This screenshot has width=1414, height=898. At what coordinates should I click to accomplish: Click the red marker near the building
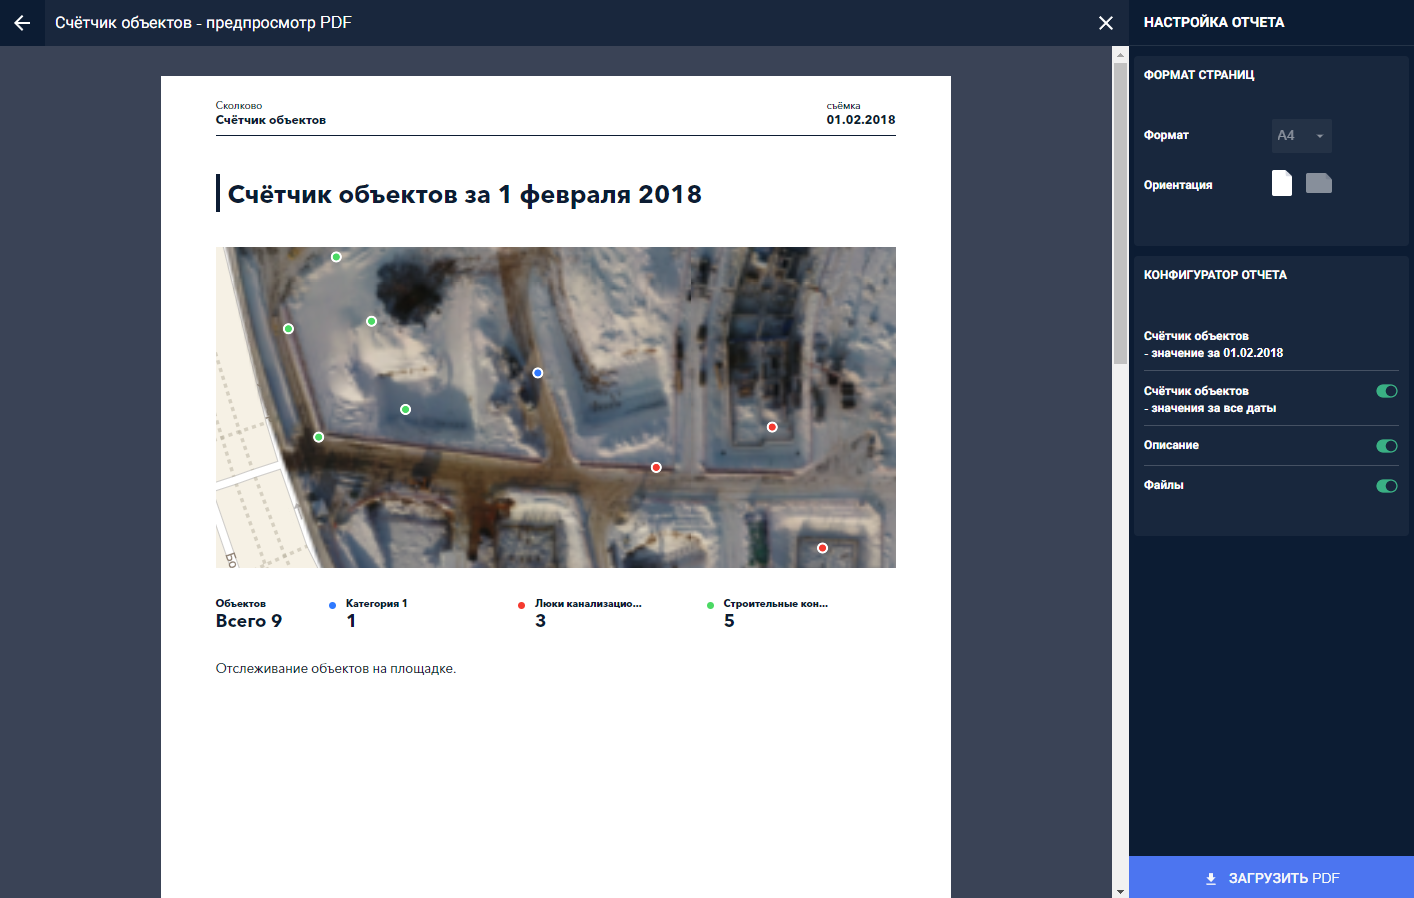tap(772, 427)
